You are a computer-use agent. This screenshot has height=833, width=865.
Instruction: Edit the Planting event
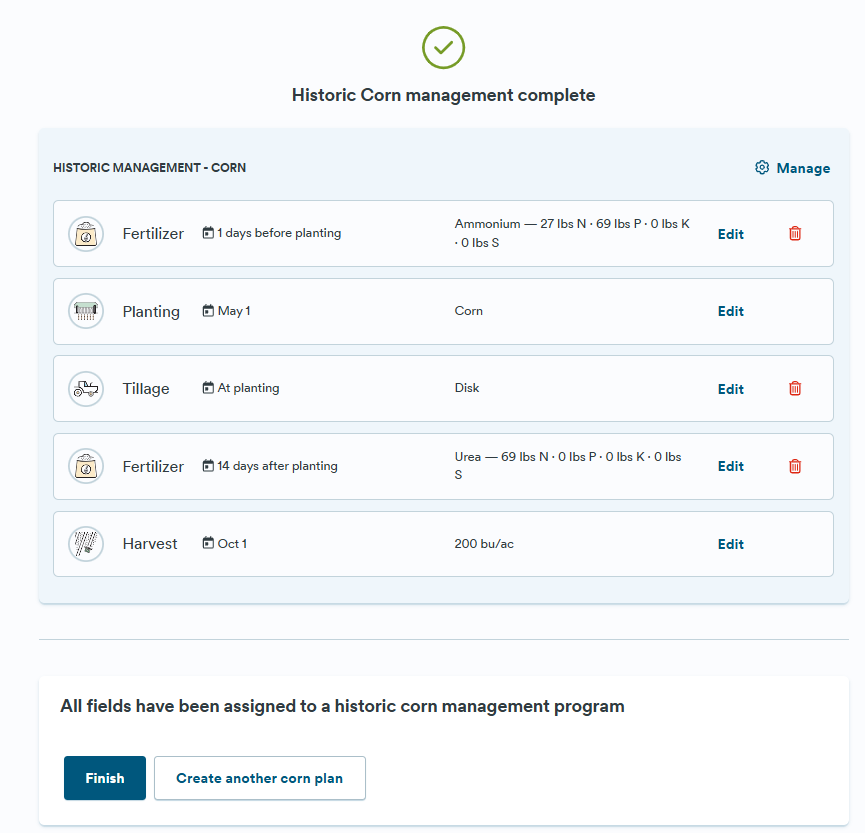tap(730, 311)
